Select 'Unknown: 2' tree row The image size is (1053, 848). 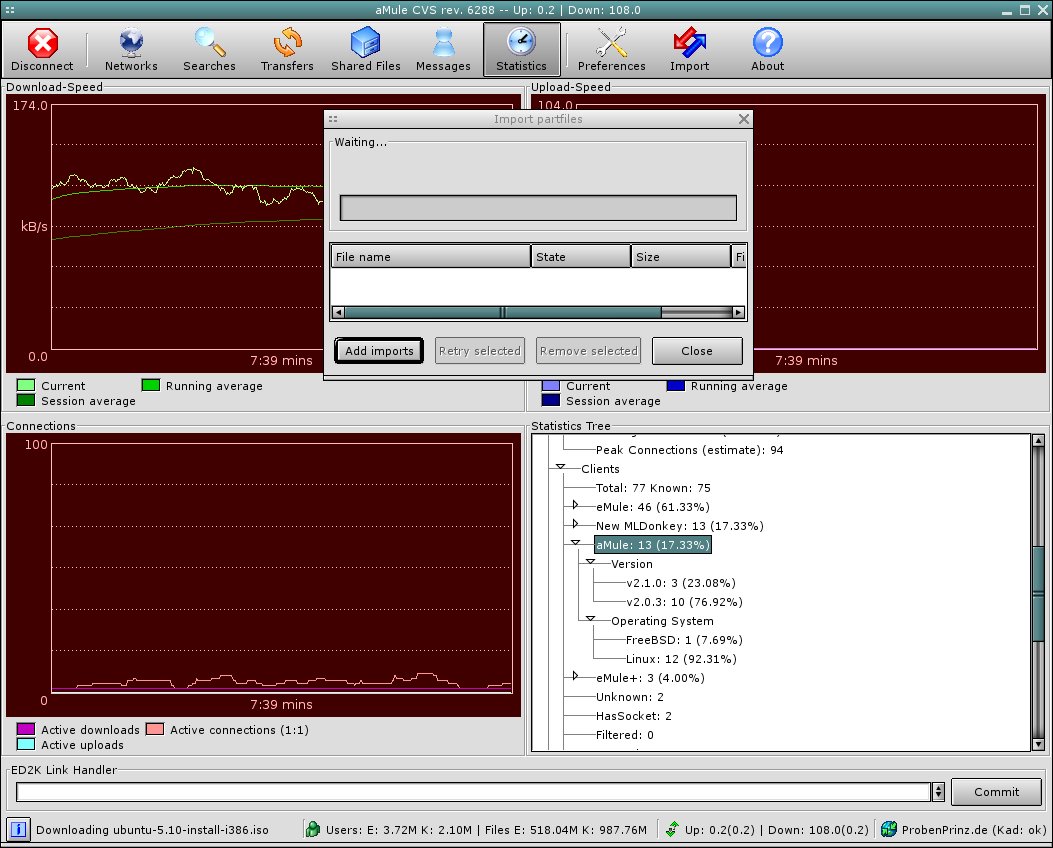click(x=629, y=697)
